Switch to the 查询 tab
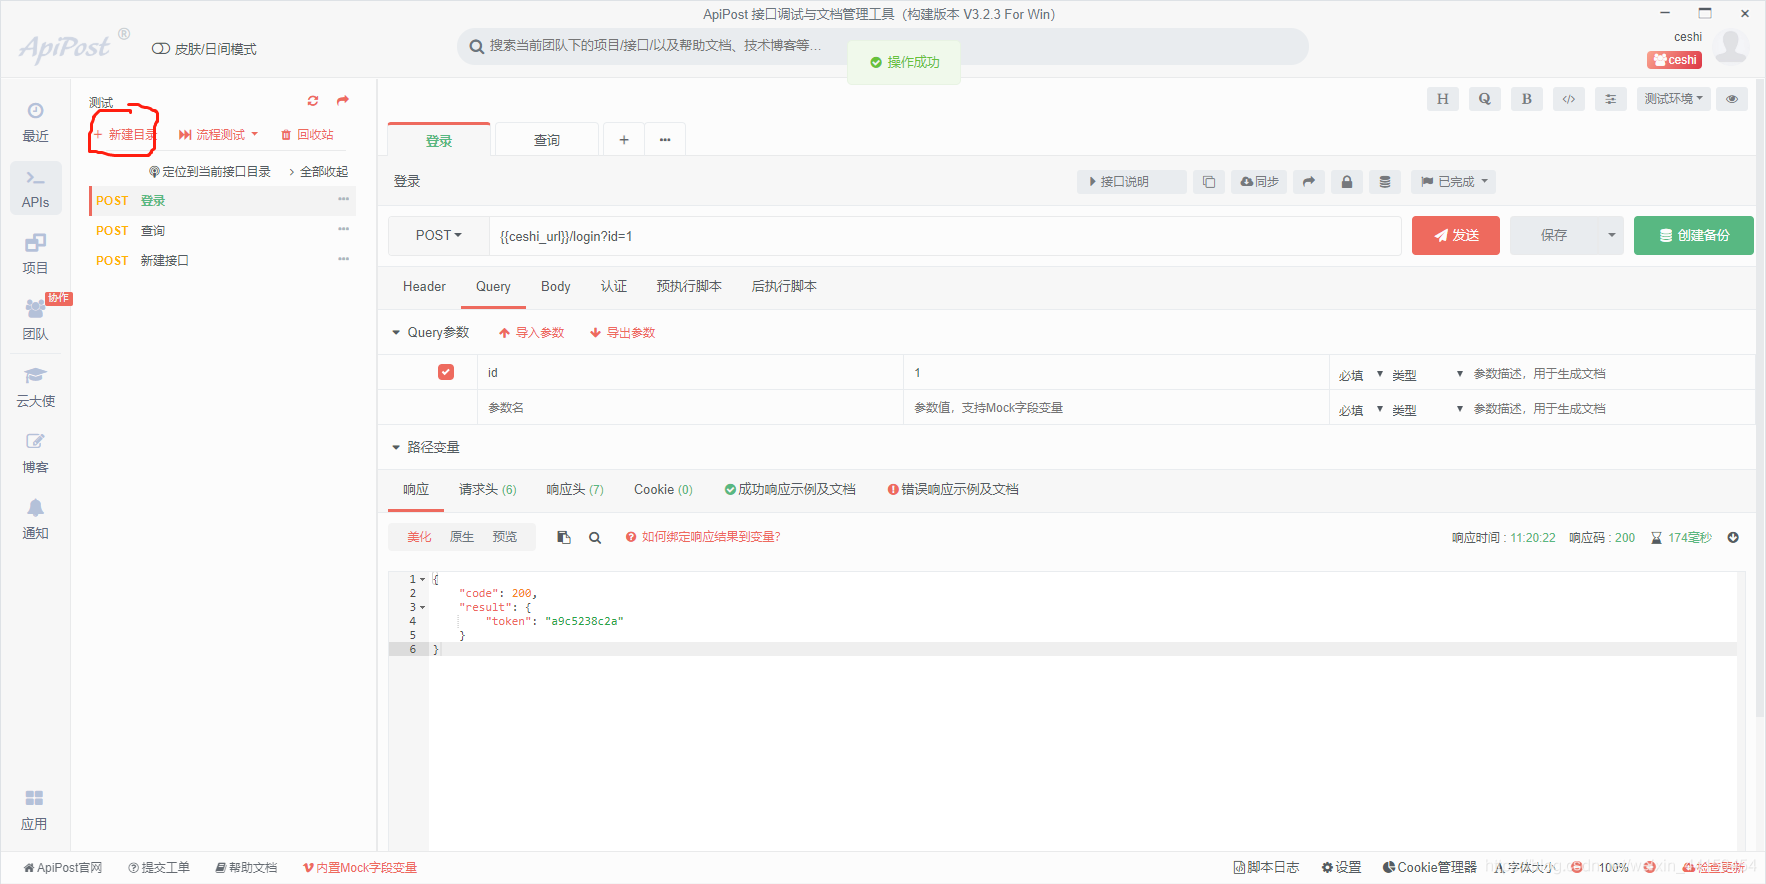The image size is (1766, 884). [x=547, y=140]
